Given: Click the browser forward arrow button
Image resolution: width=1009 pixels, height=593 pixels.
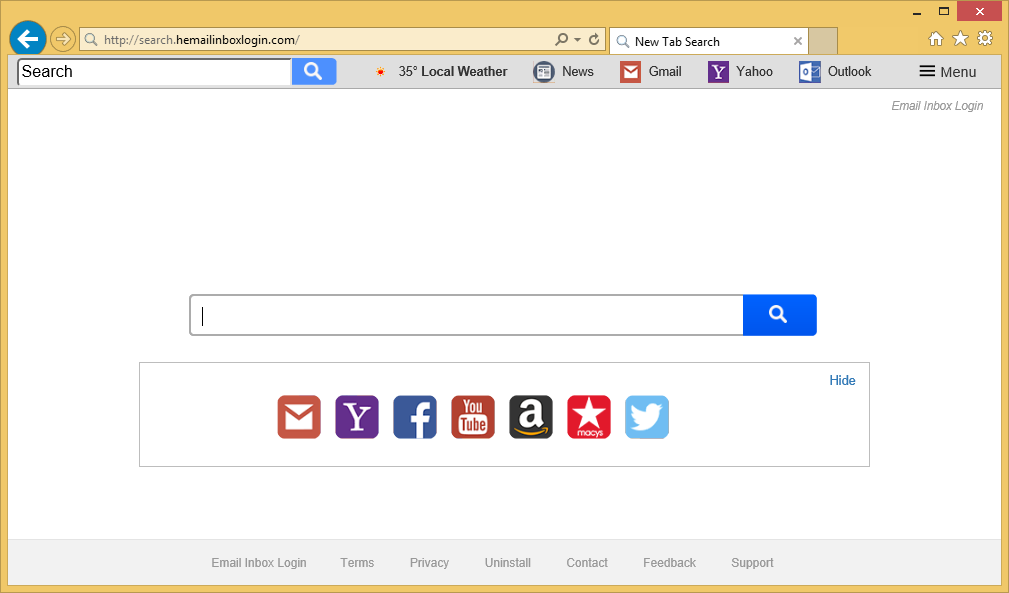Looking at the screenshot, I should (x=62, y=39).
